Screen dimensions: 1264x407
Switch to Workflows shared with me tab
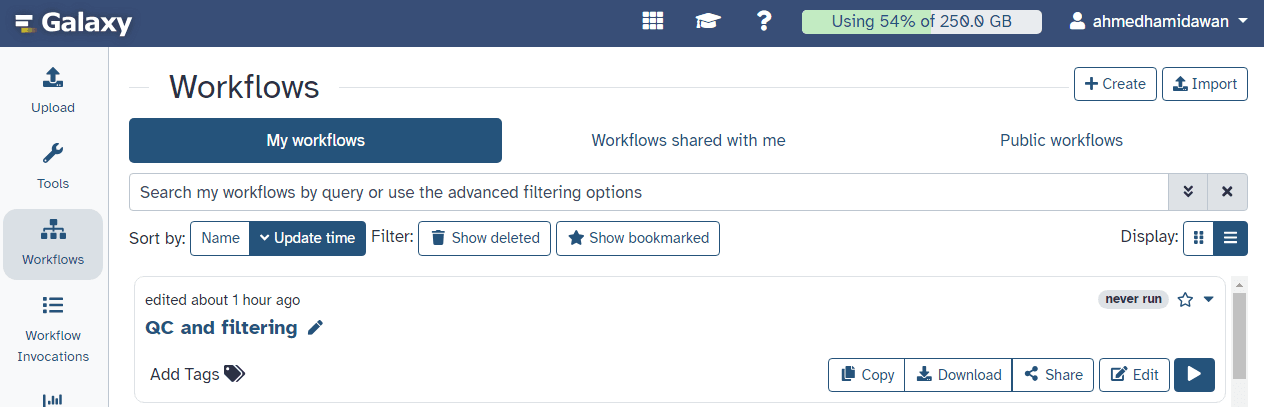688,141
